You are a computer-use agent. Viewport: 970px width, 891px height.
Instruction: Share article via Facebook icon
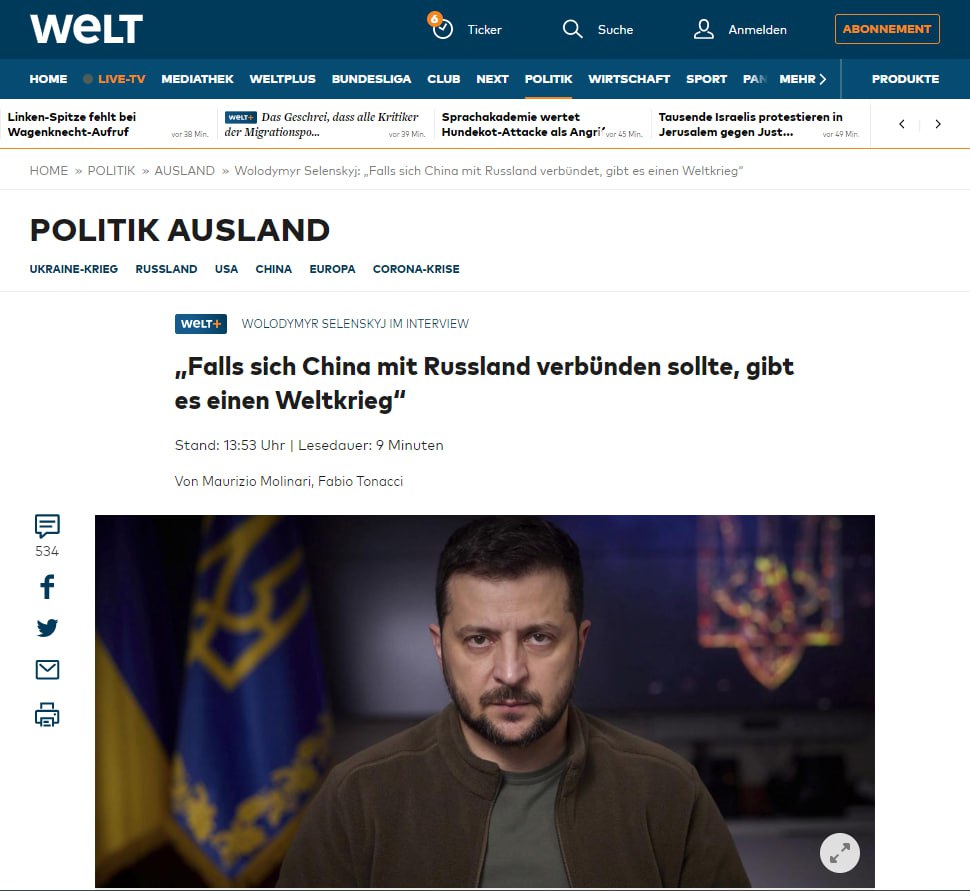click(47, 587)
